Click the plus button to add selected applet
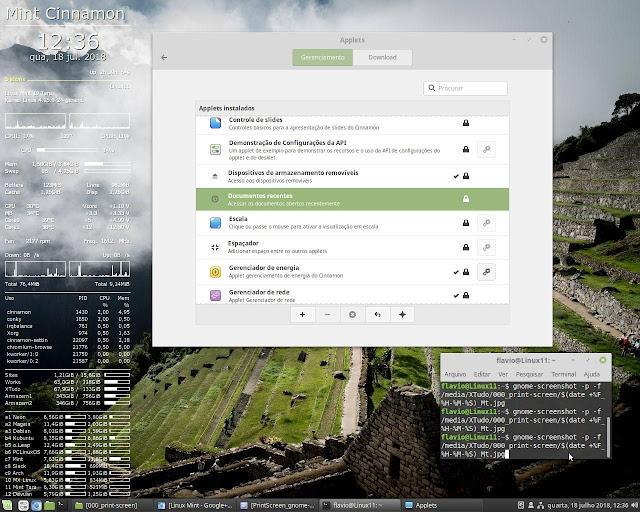Image resolution: width=640 pixels, height=512 pixels. [x=302, y=314]
